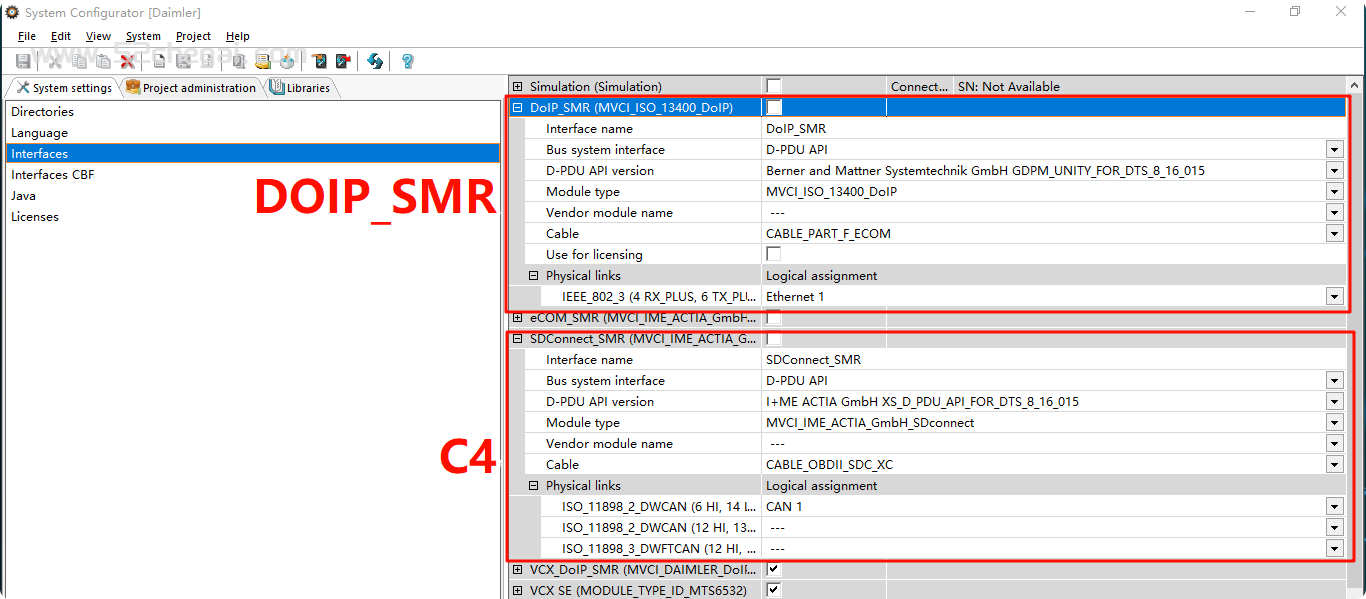The image size is (1366, 599).
Task: Click the Paste clipboard toolbar icon
Action: coord(103,61)
